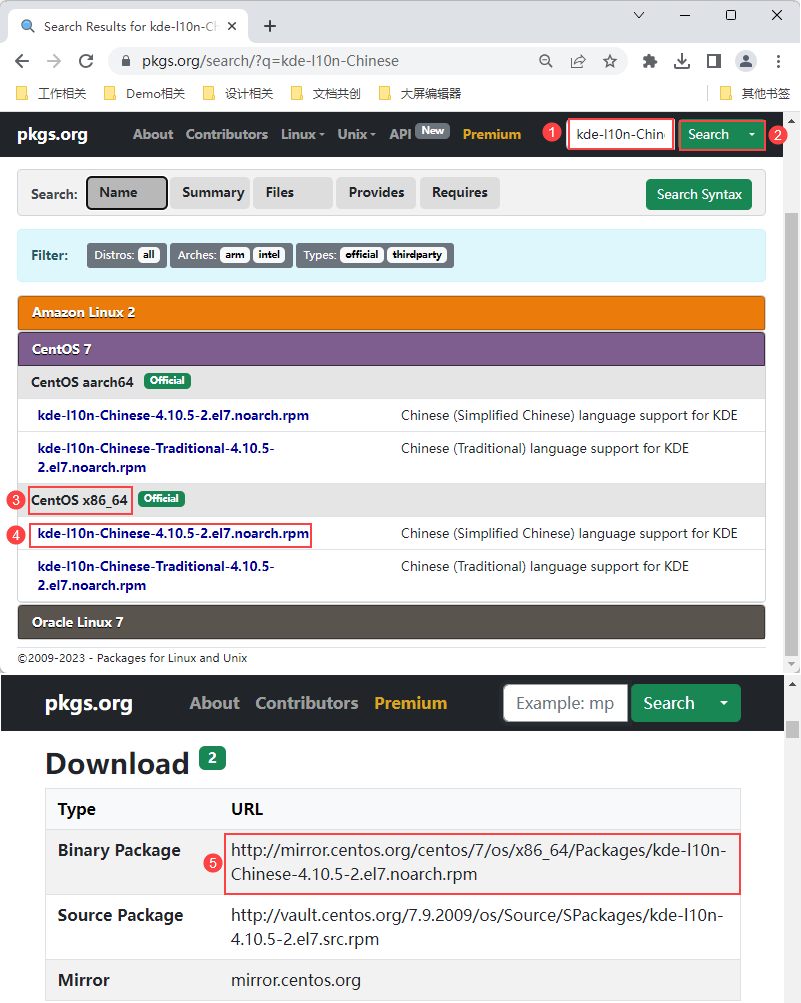Click the lower pkgs.org logo
Viewport: 801px width, 1003px height.
coord(88,703)
